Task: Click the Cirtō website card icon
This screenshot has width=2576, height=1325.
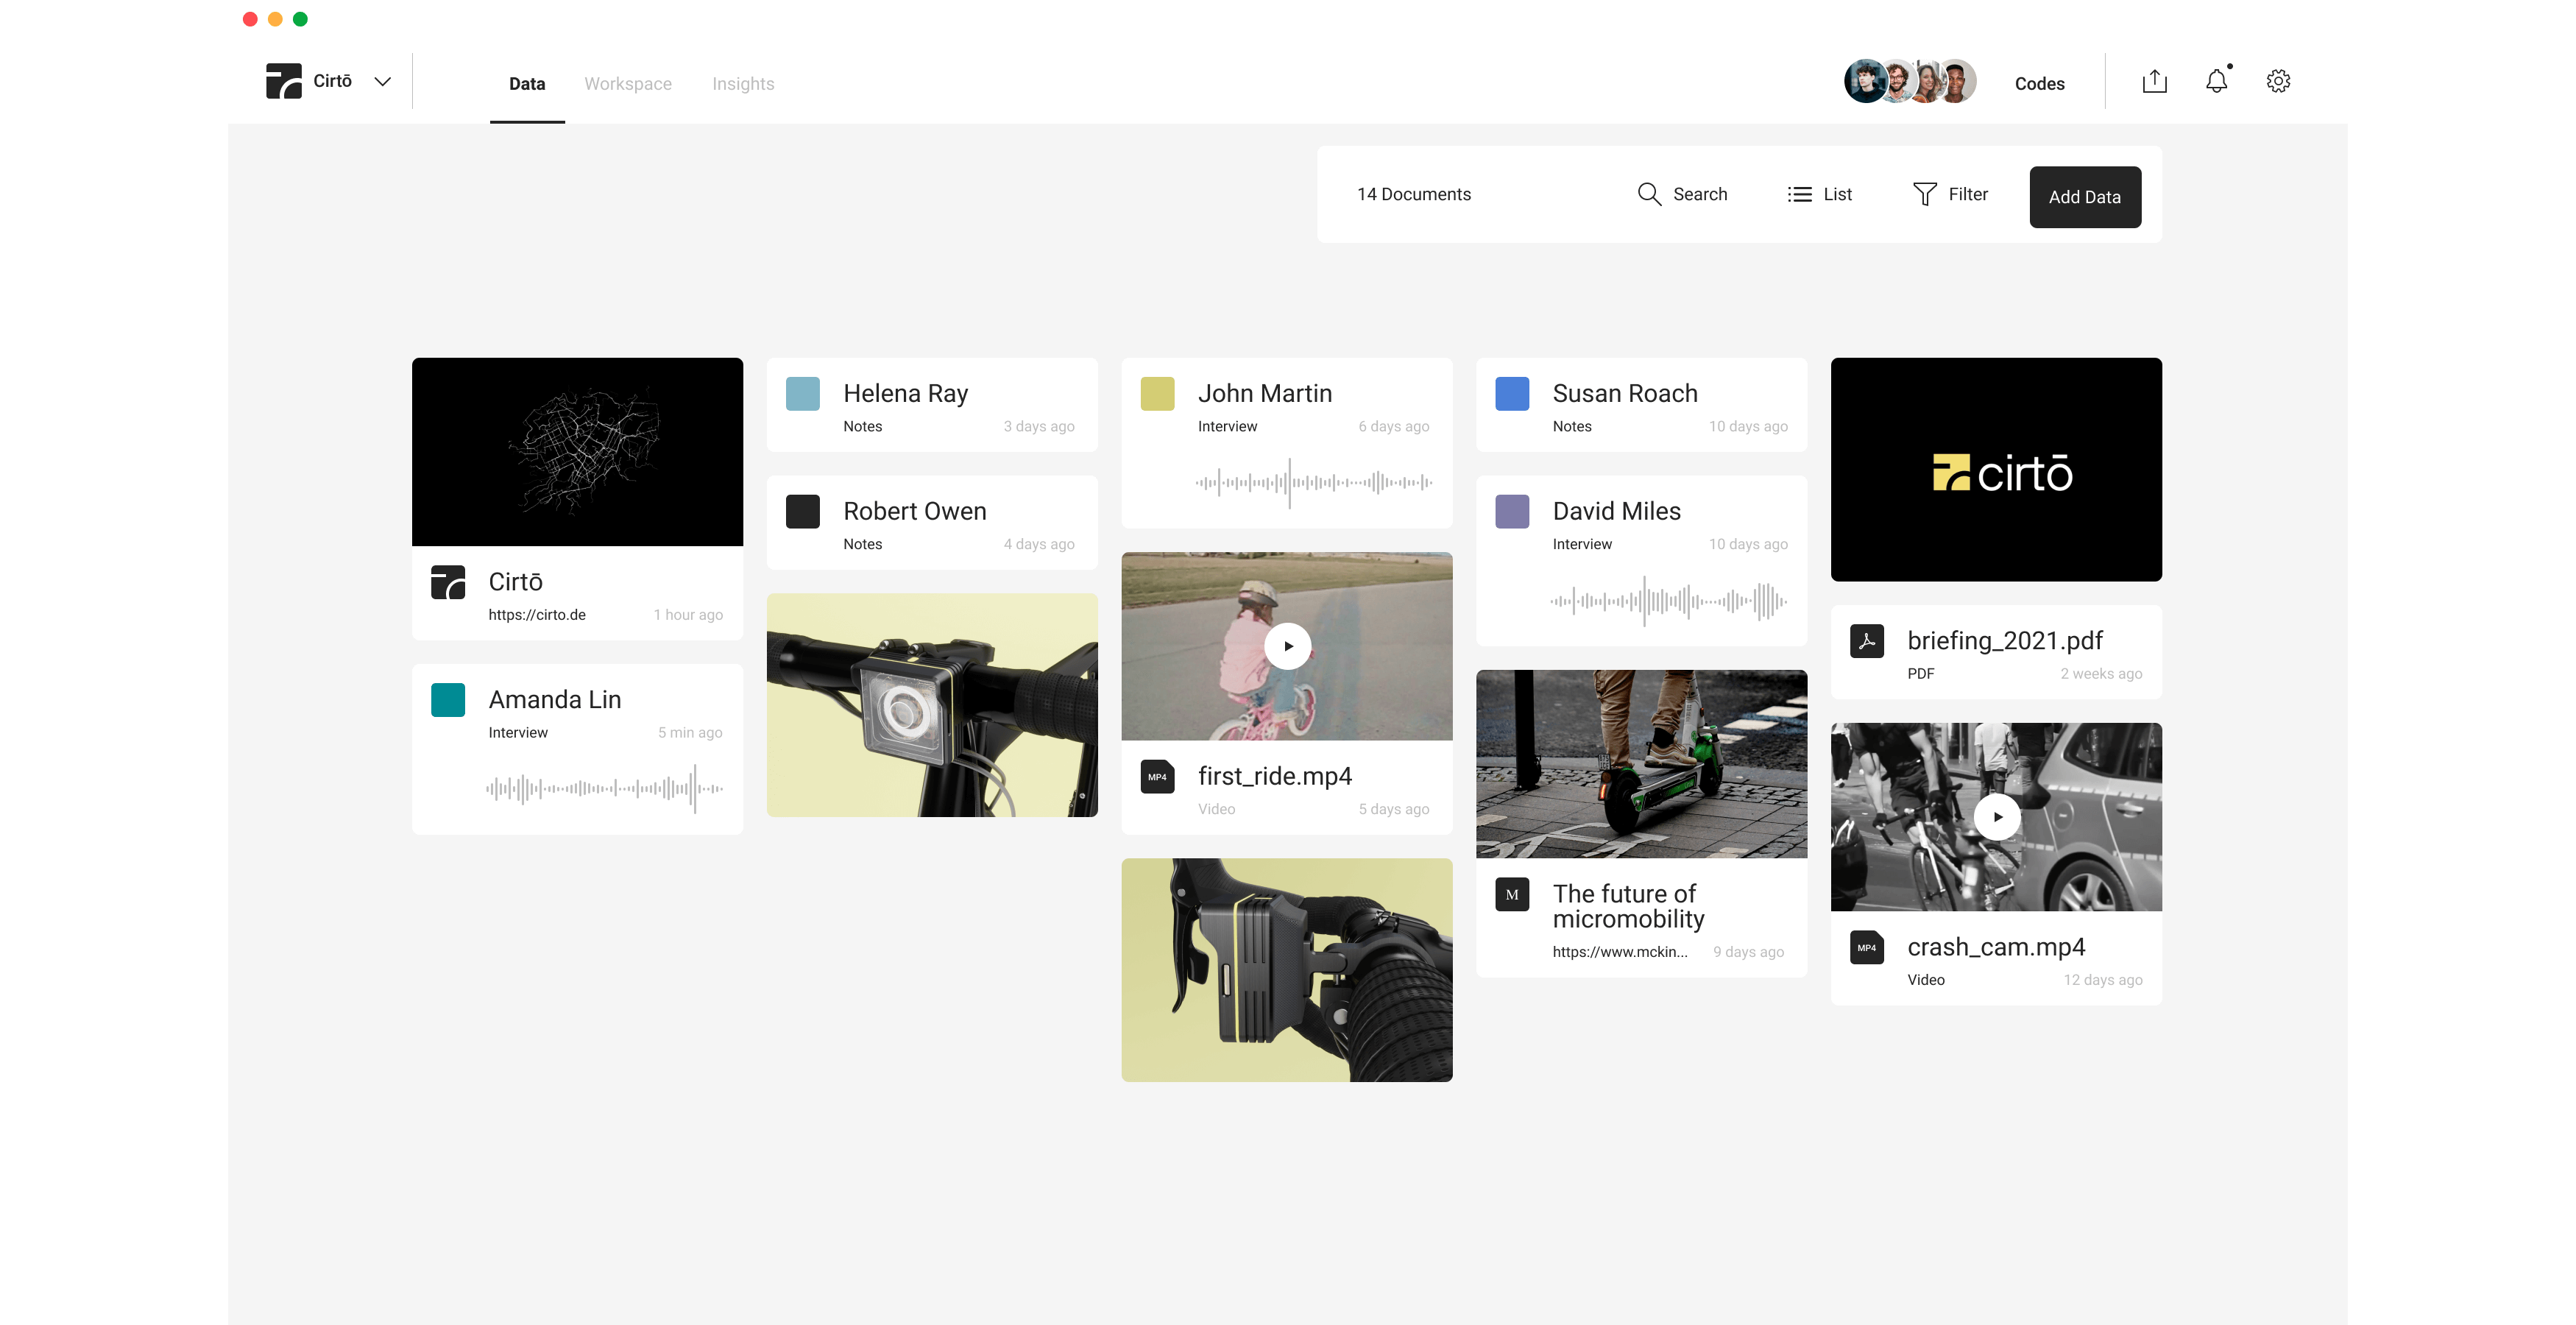Action: click(448, 582)
